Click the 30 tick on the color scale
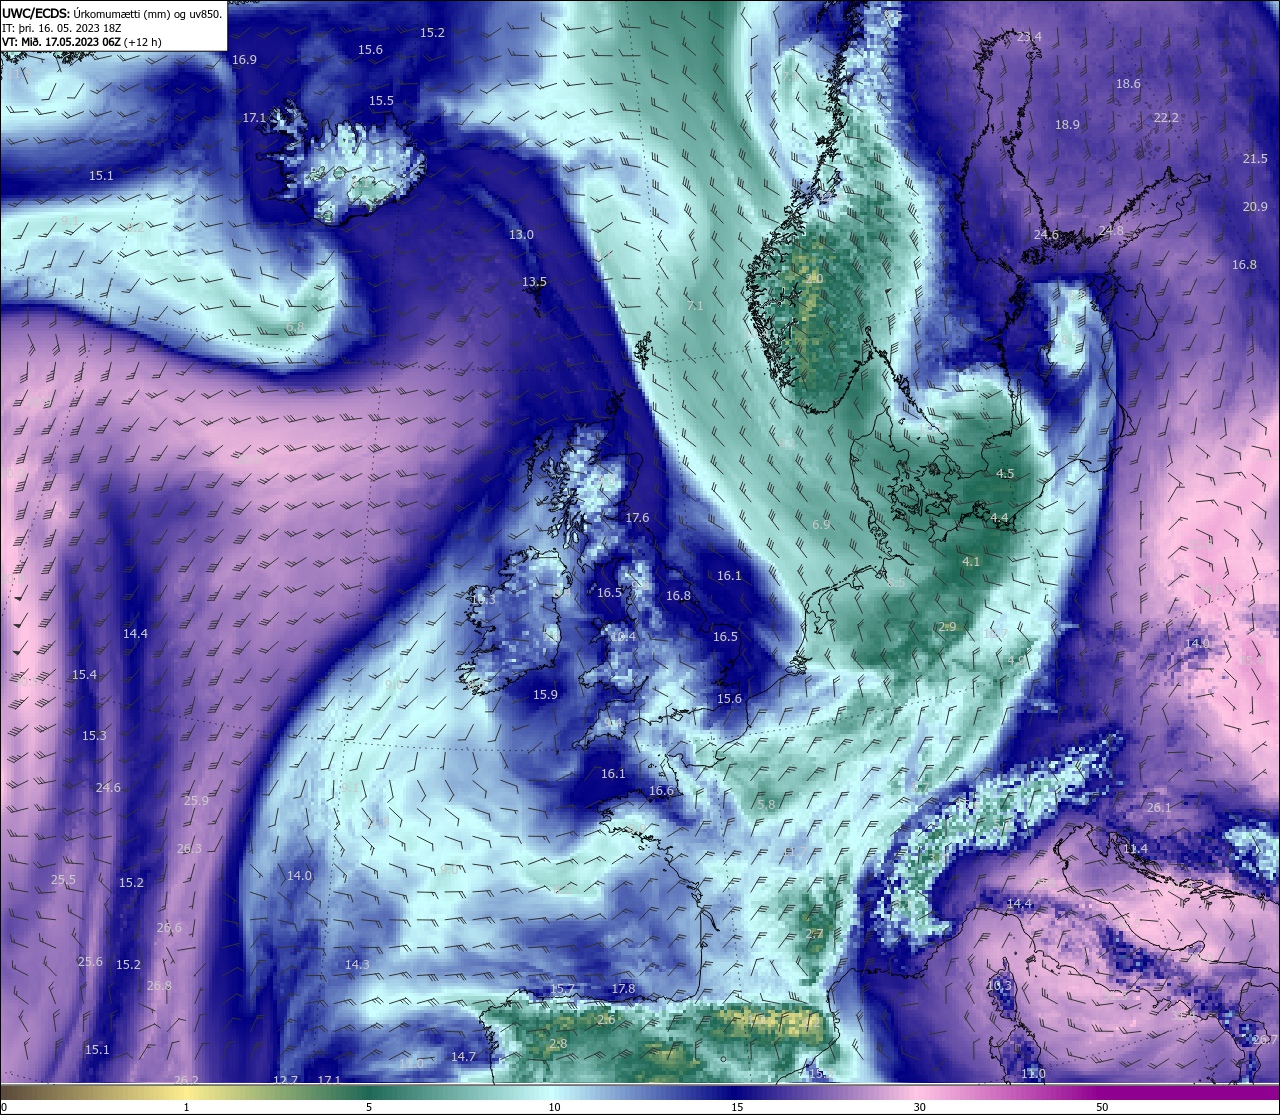 pos(919,1108)
